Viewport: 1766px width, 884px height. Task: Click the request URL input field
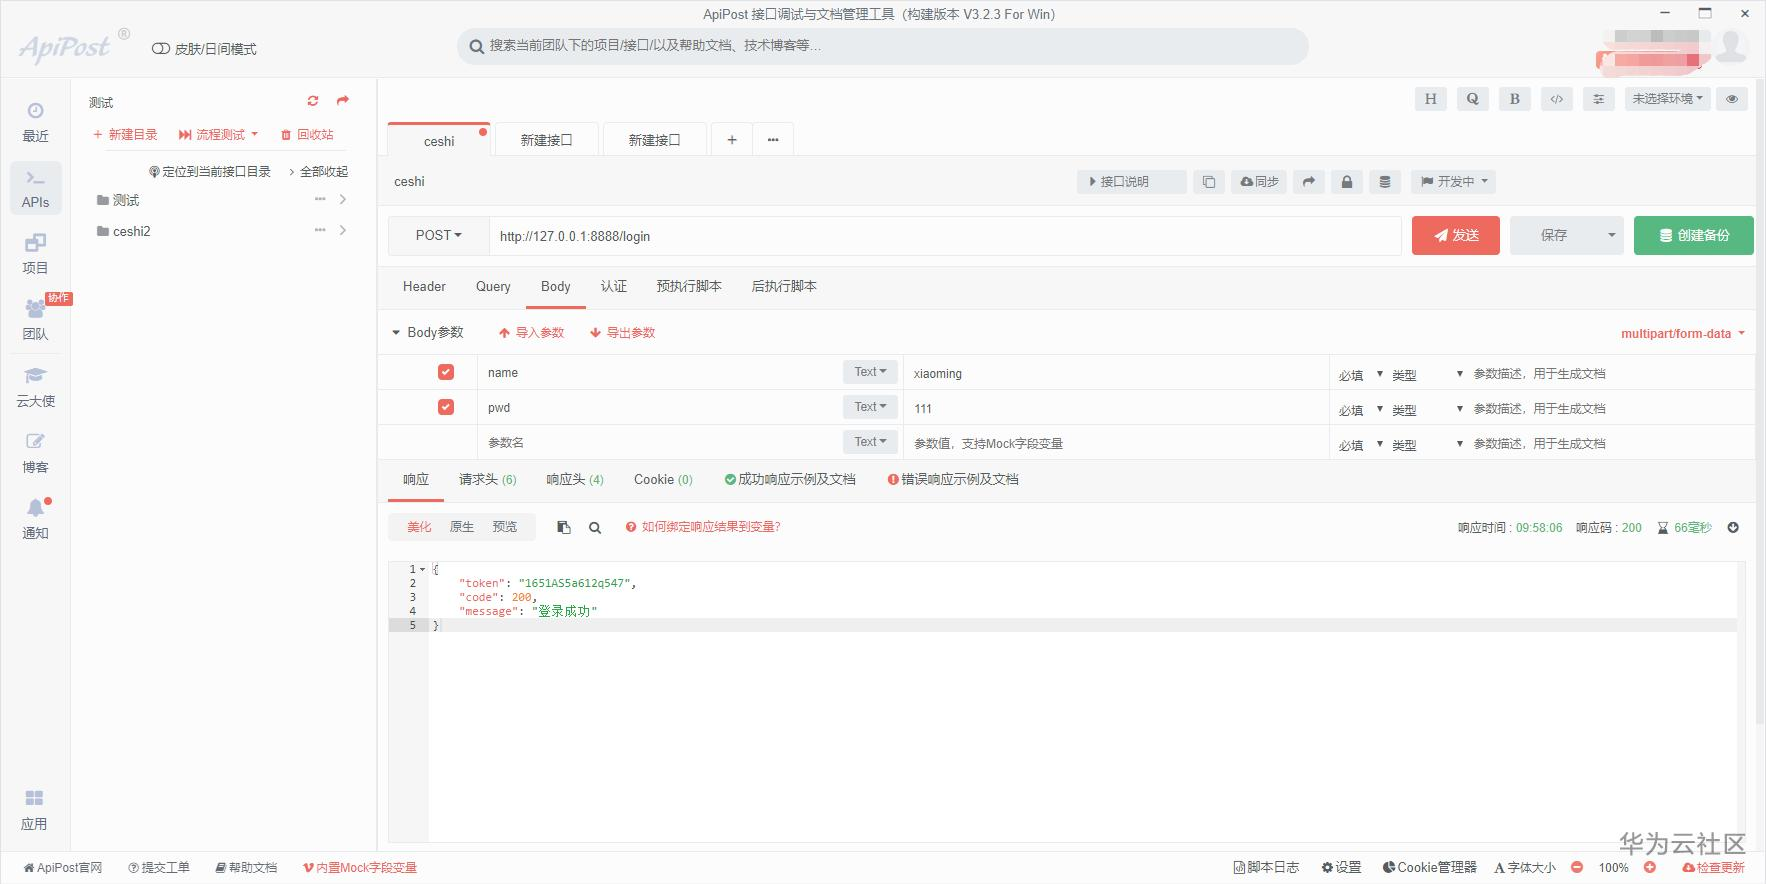click(x=945, y=236)
